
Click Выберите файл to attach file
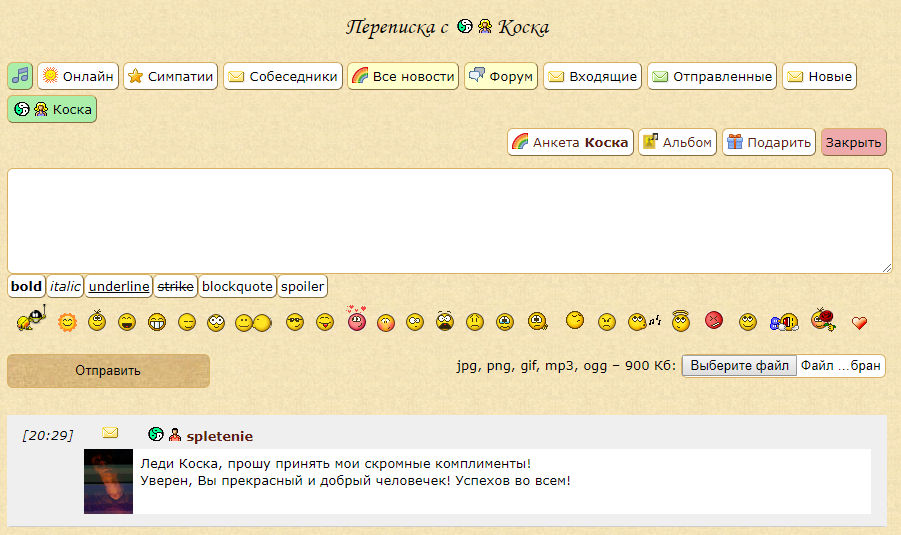pos(739,366)
